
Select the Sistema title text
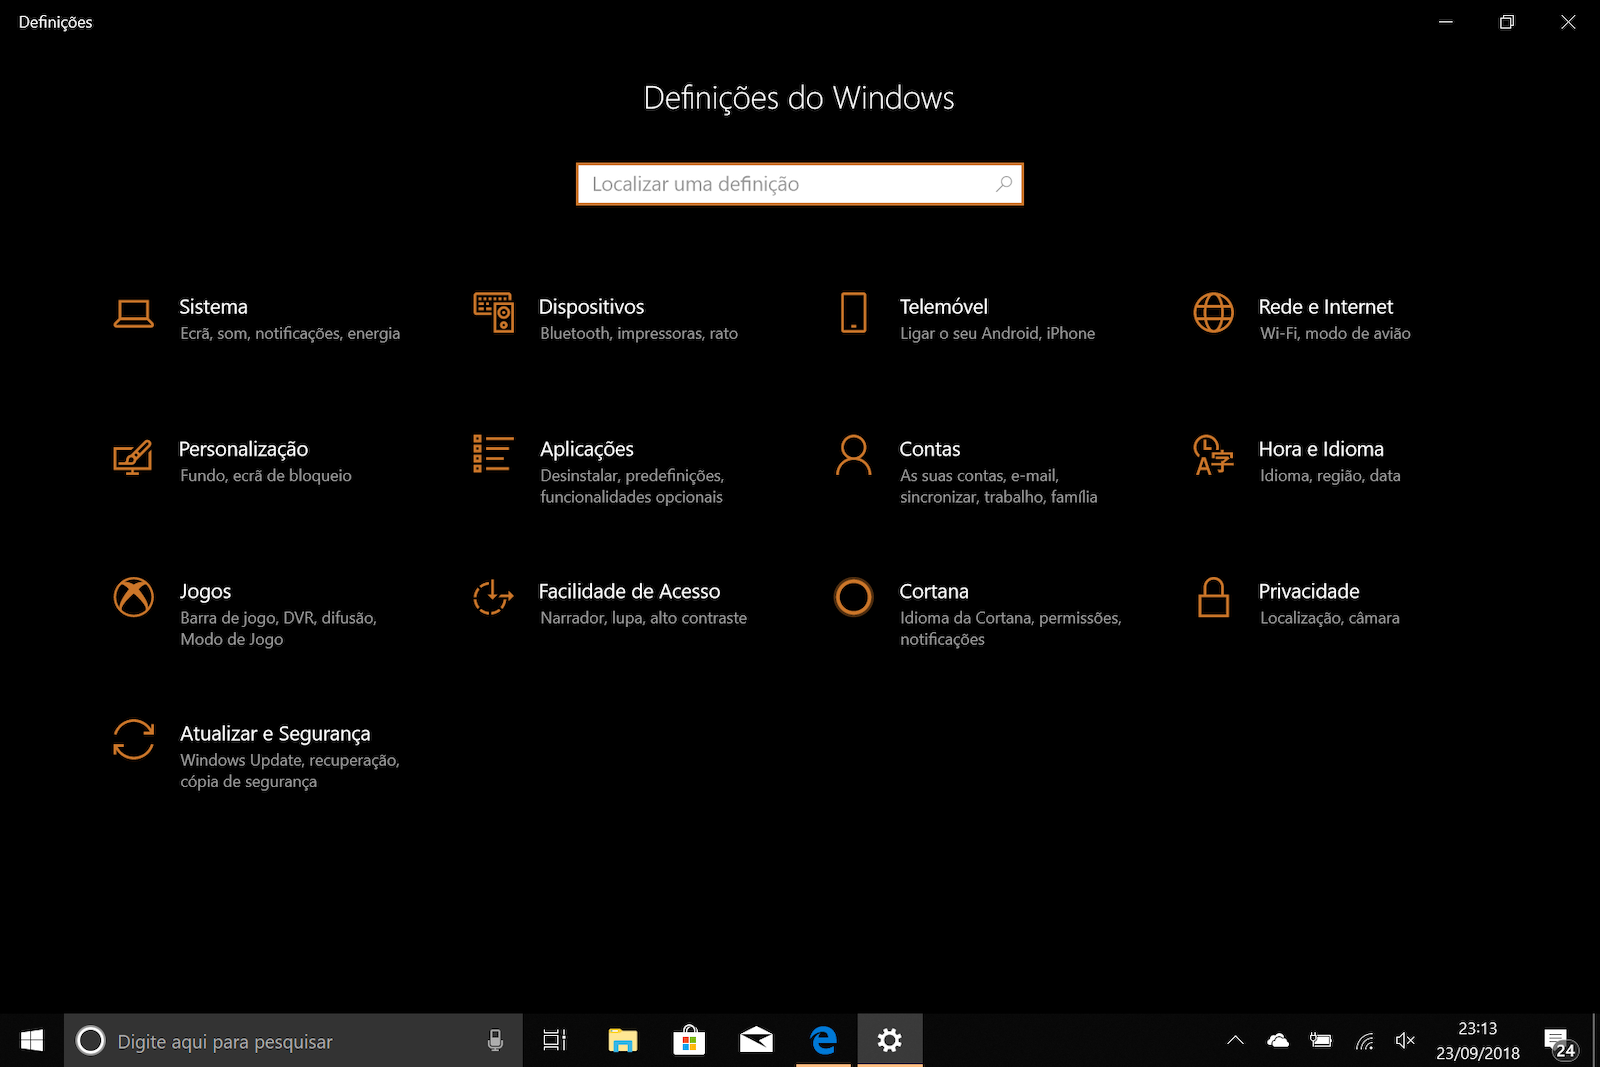(213, 307)
